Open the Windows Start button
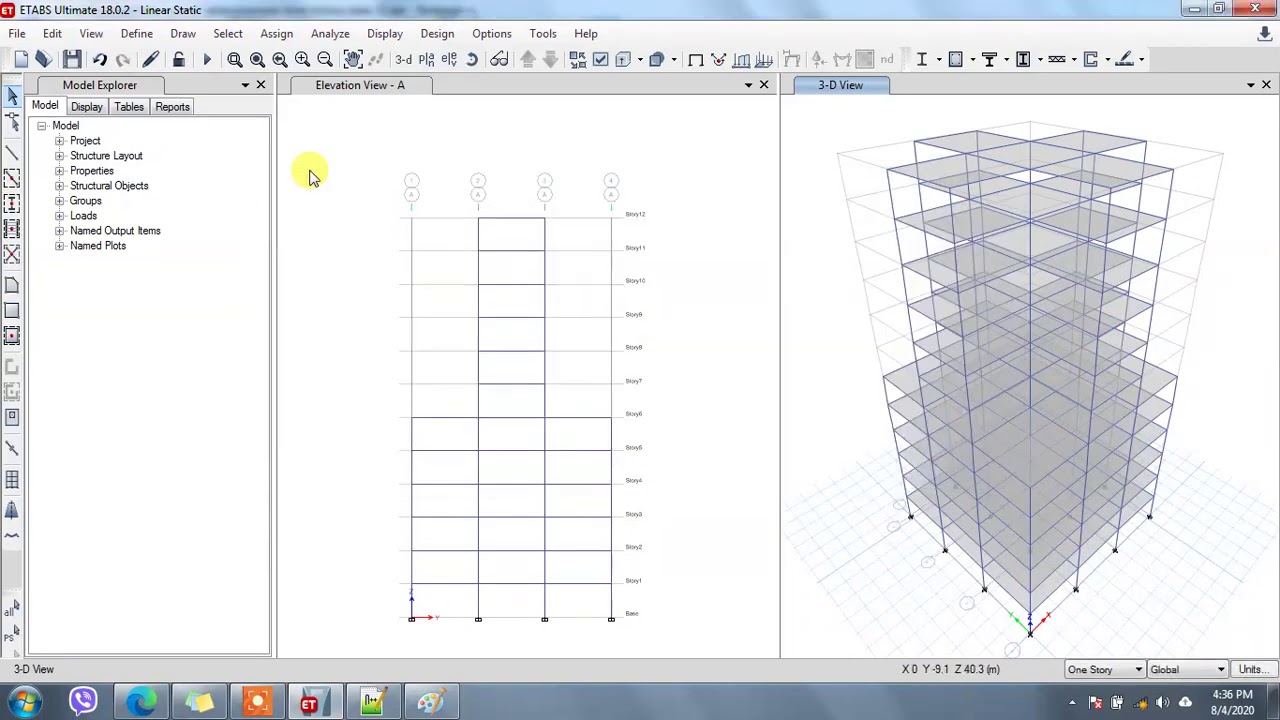 click(24, 702)
